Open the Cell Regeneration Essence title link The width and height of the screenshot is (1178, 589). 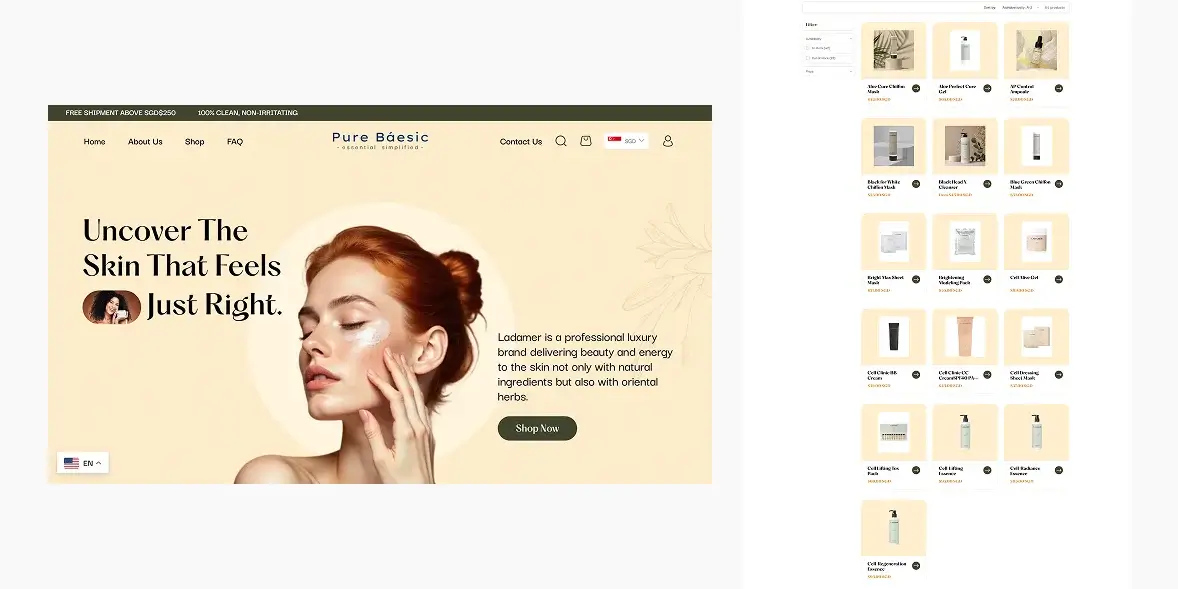pyautogui.click(x=887, y=566)
